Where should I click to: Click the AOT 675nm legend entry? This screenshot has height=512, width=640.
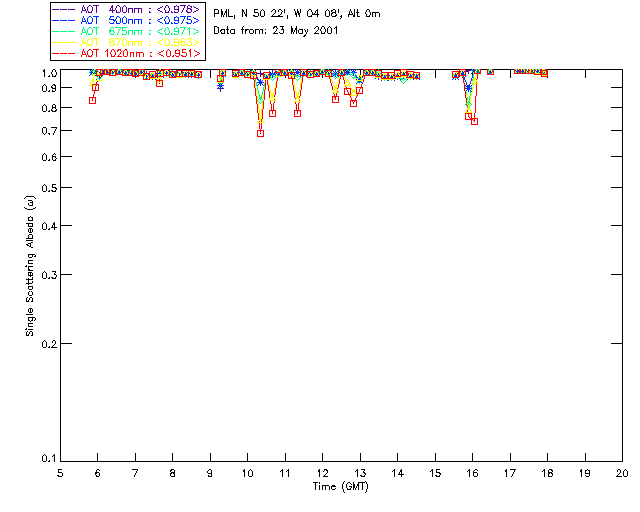click(x=127, y=31)
